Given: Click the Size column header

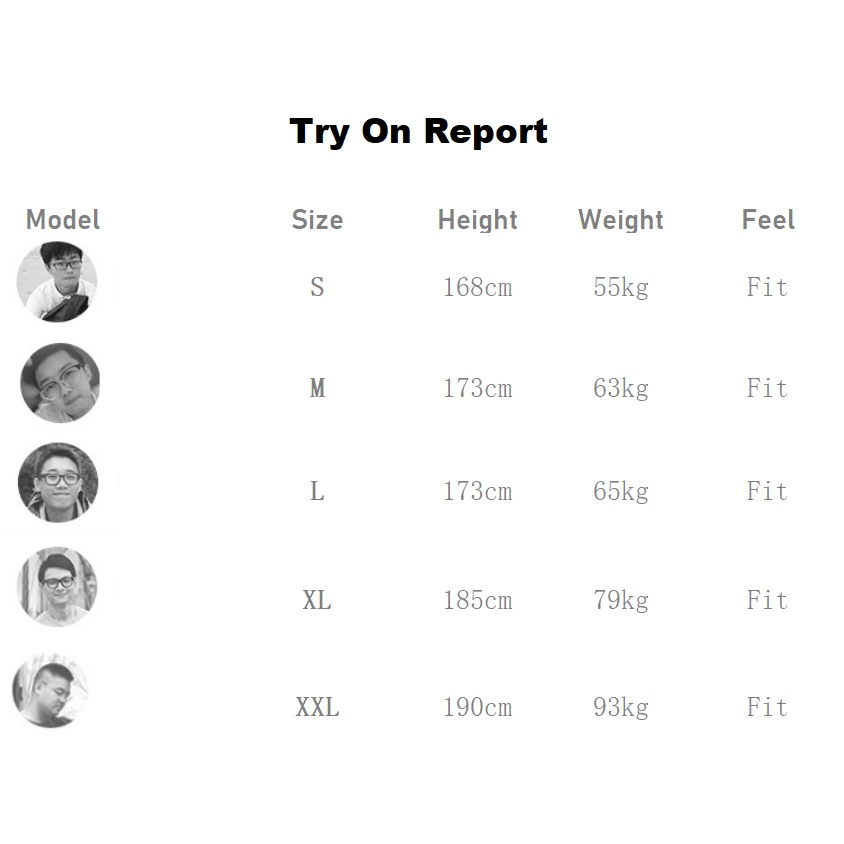Looking at the screenshot, I should [317, 220].
